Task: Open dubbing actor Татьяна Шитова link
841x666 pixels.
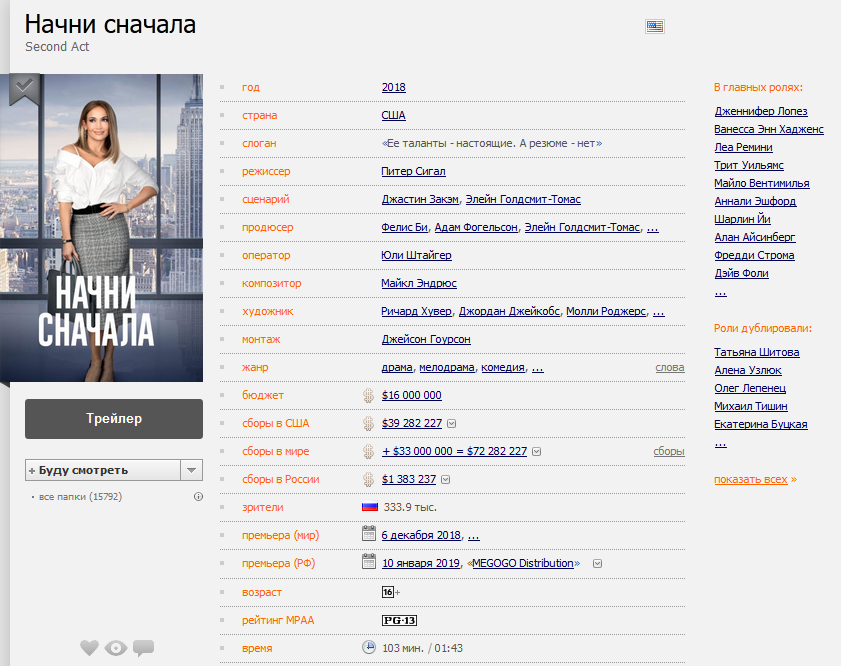Action: click(x=757, y=352)
